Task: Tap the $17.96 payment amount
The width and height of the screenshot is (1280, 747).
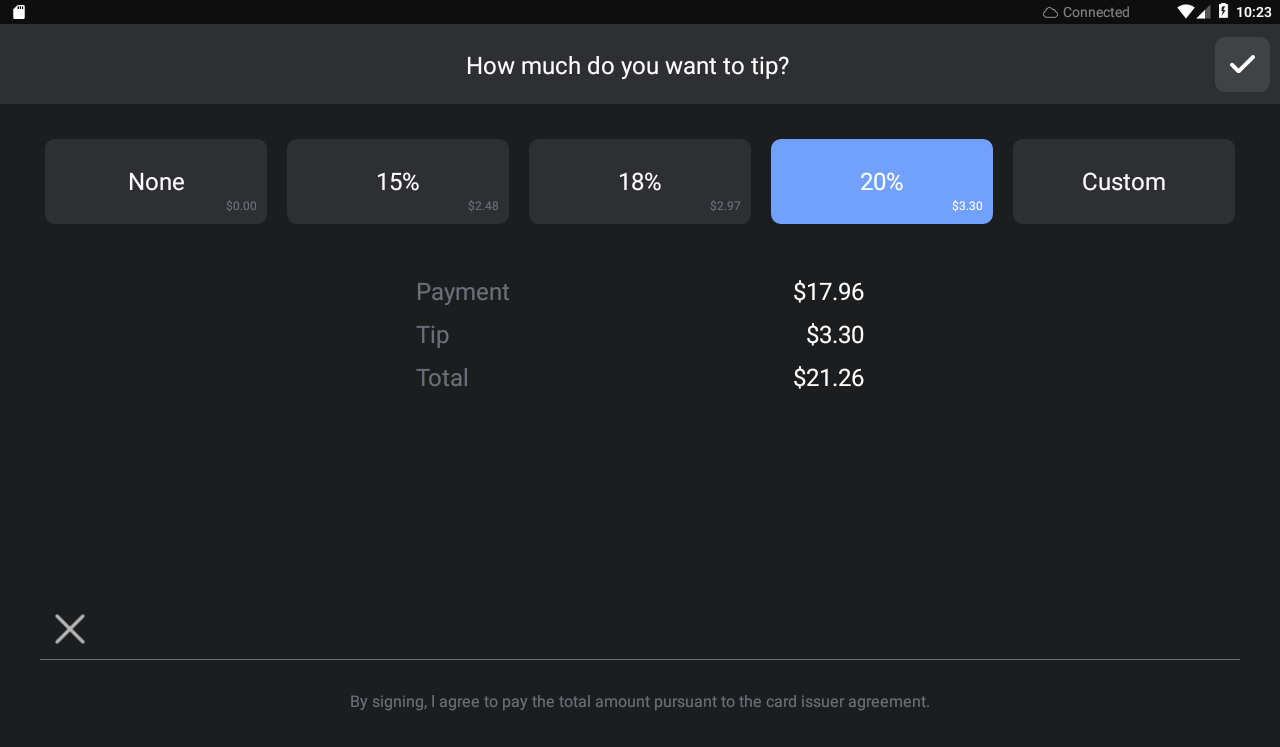Action: [829, 292]
